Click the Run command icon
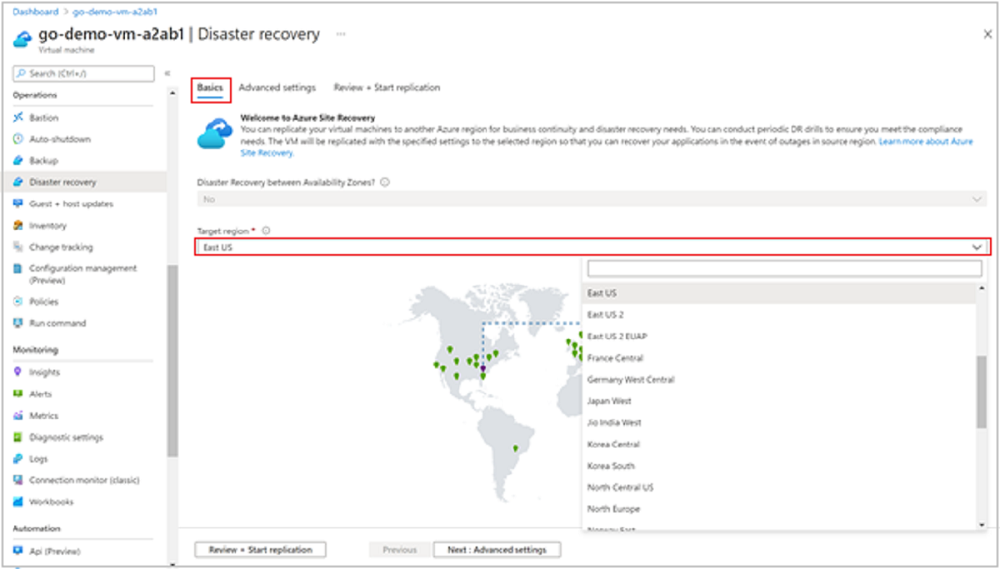 pyautogui.click(x=18, y=323)
